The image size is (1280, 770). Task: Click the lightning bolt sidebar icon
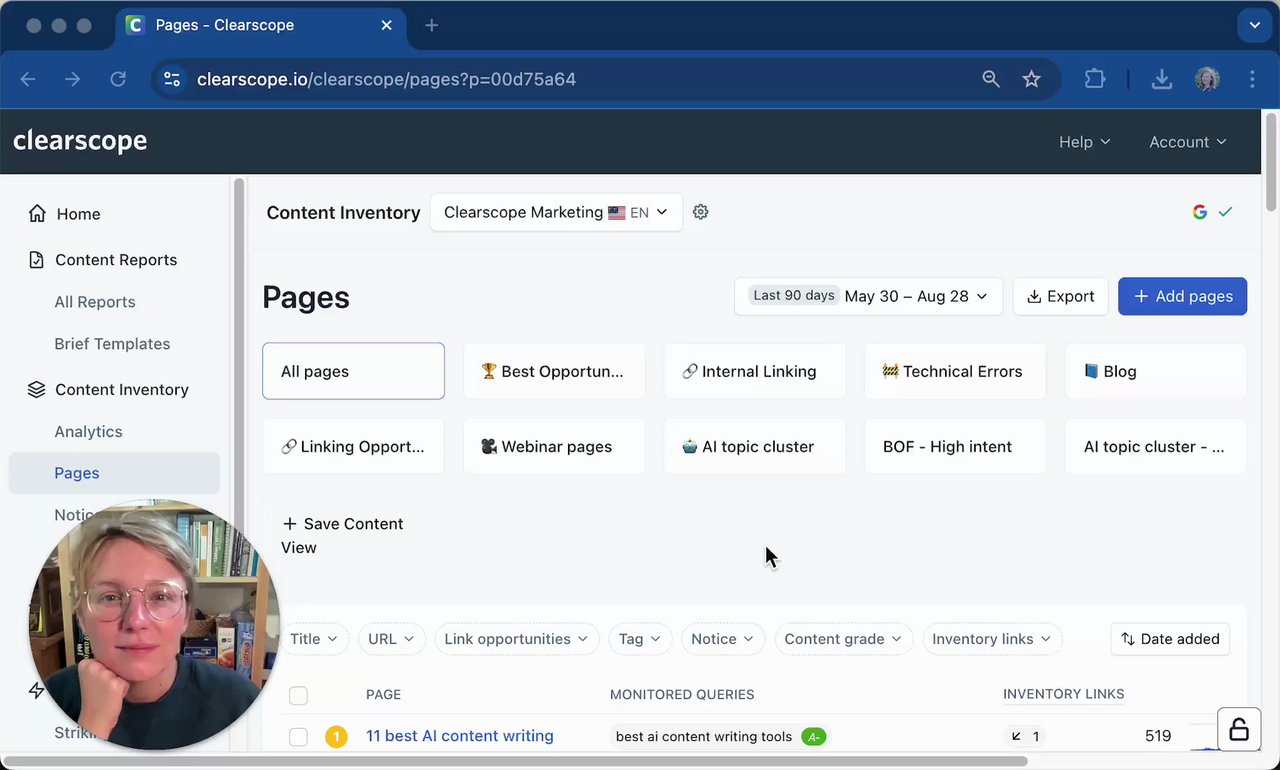coord(37,690)
